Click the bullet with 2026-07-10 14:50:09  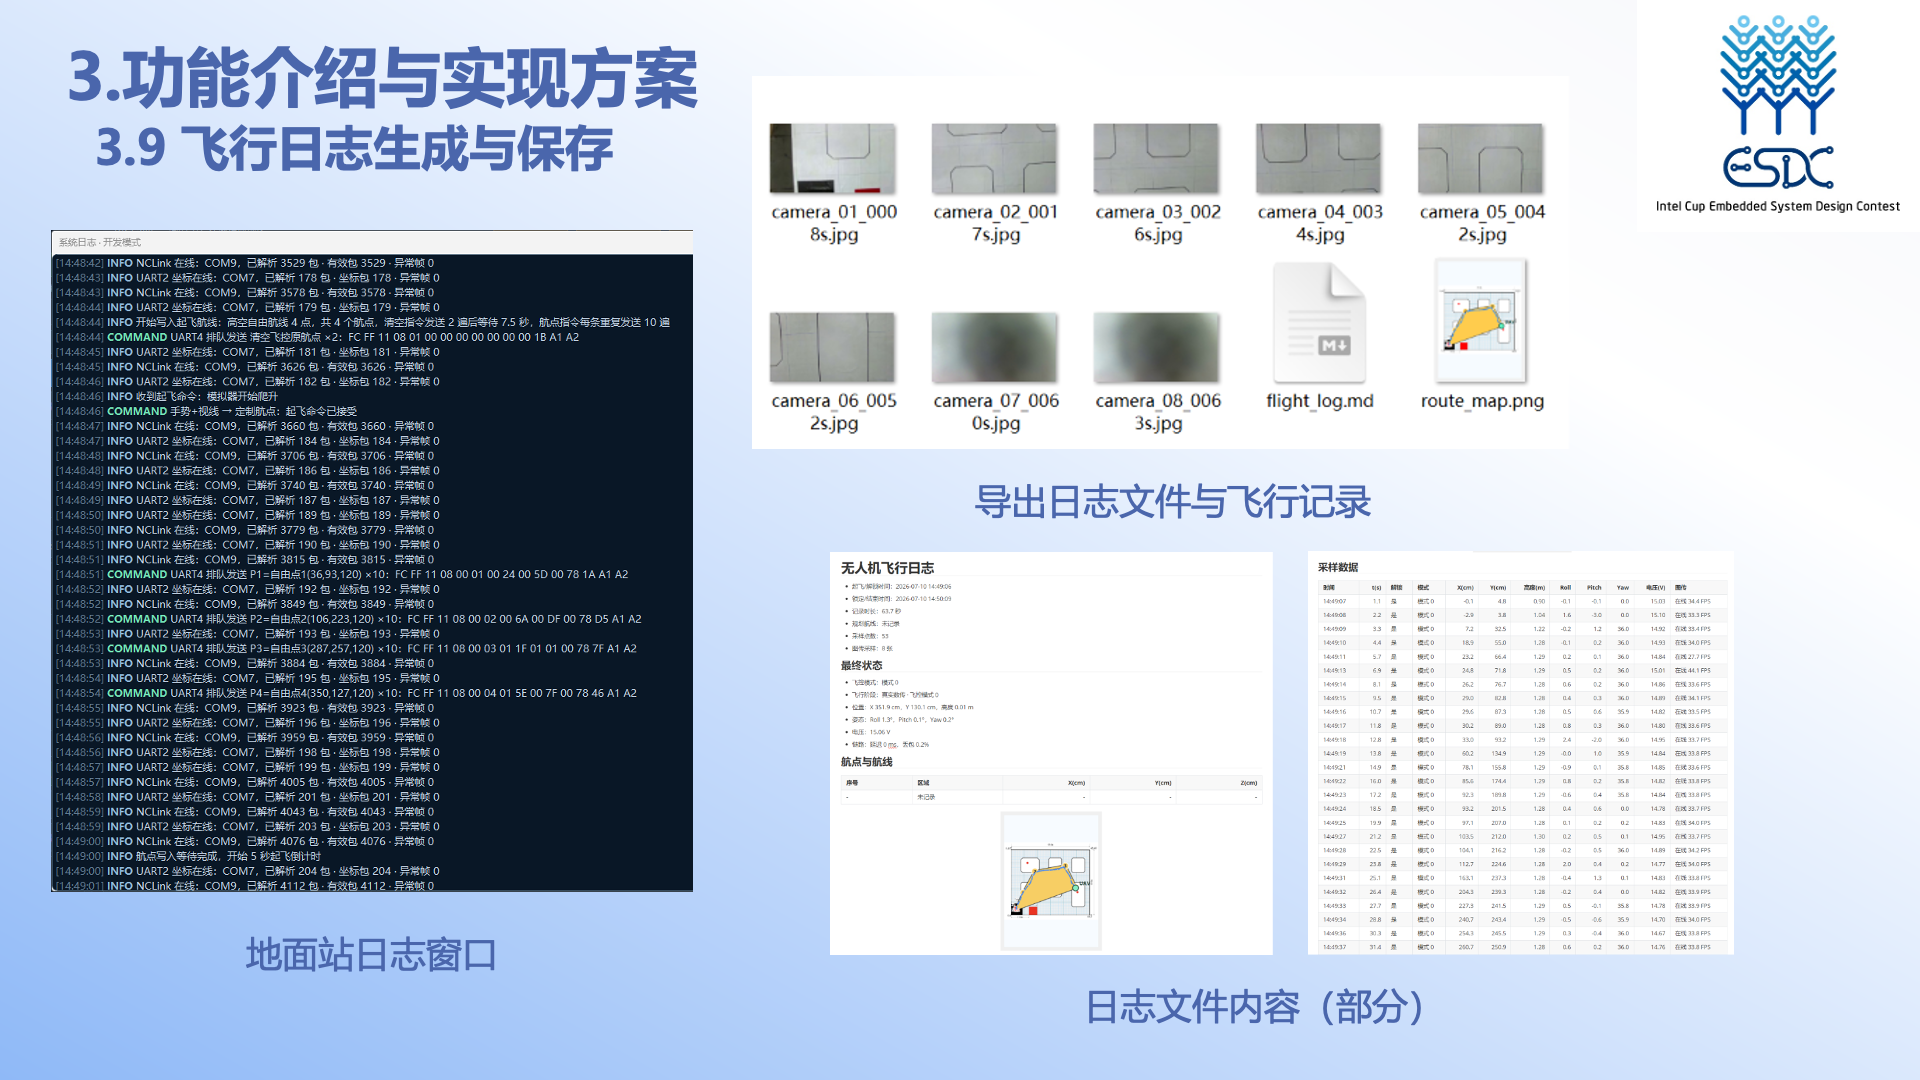[901, 599]
